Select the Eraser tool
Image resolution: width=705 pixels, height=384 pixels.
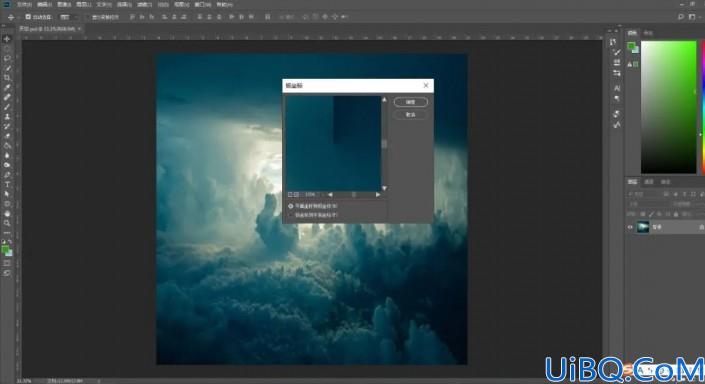[7, 136]
